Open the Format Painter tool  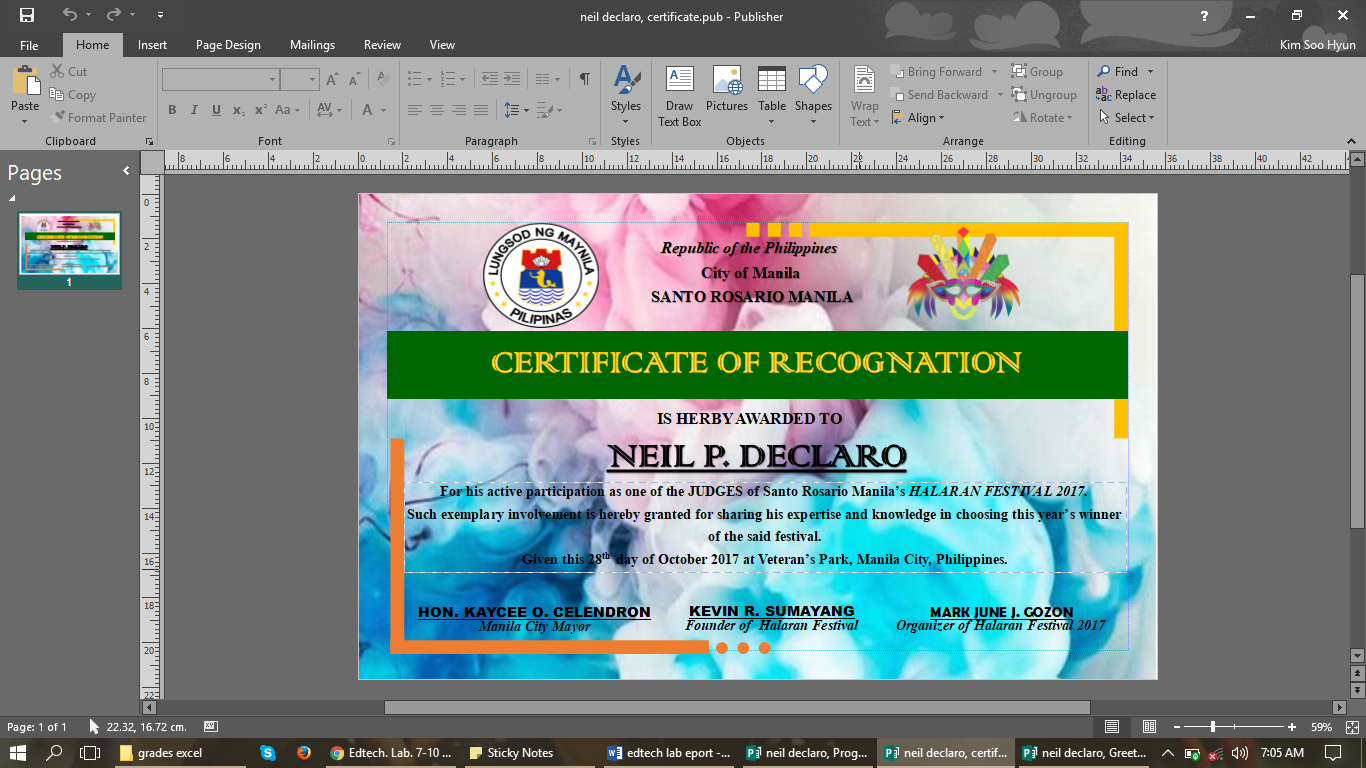click(98, 117)
